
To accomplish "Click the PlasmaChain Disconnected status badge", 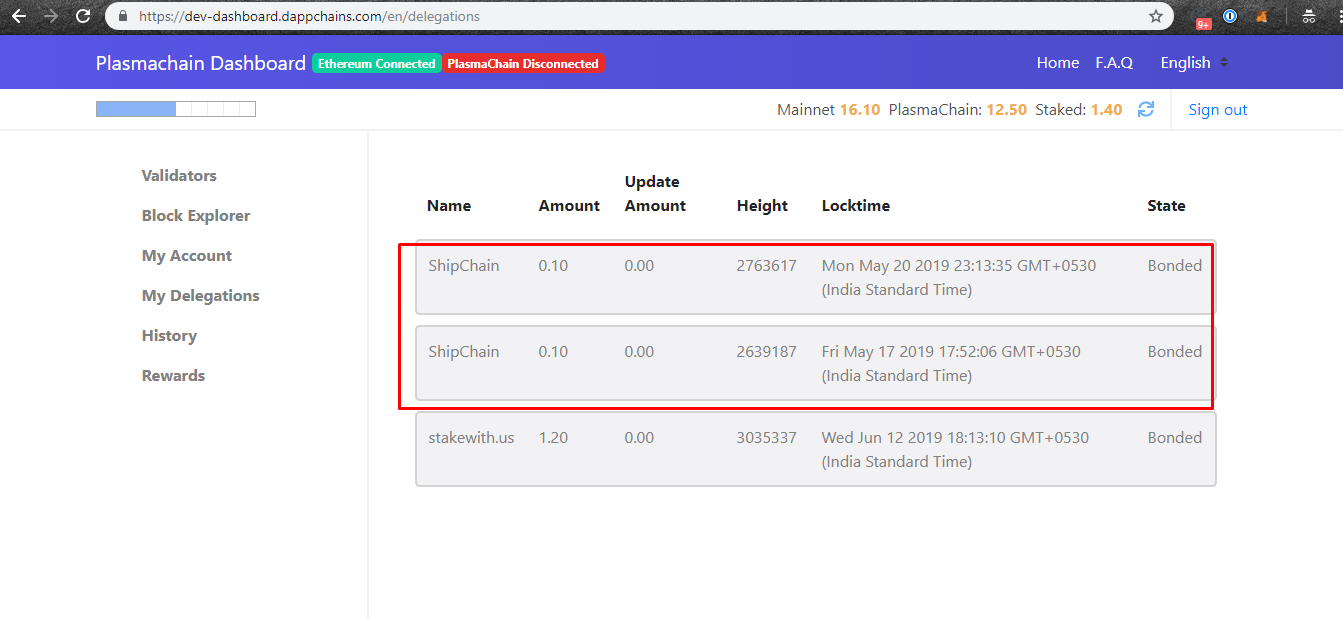I will click(x=524, y=62).
